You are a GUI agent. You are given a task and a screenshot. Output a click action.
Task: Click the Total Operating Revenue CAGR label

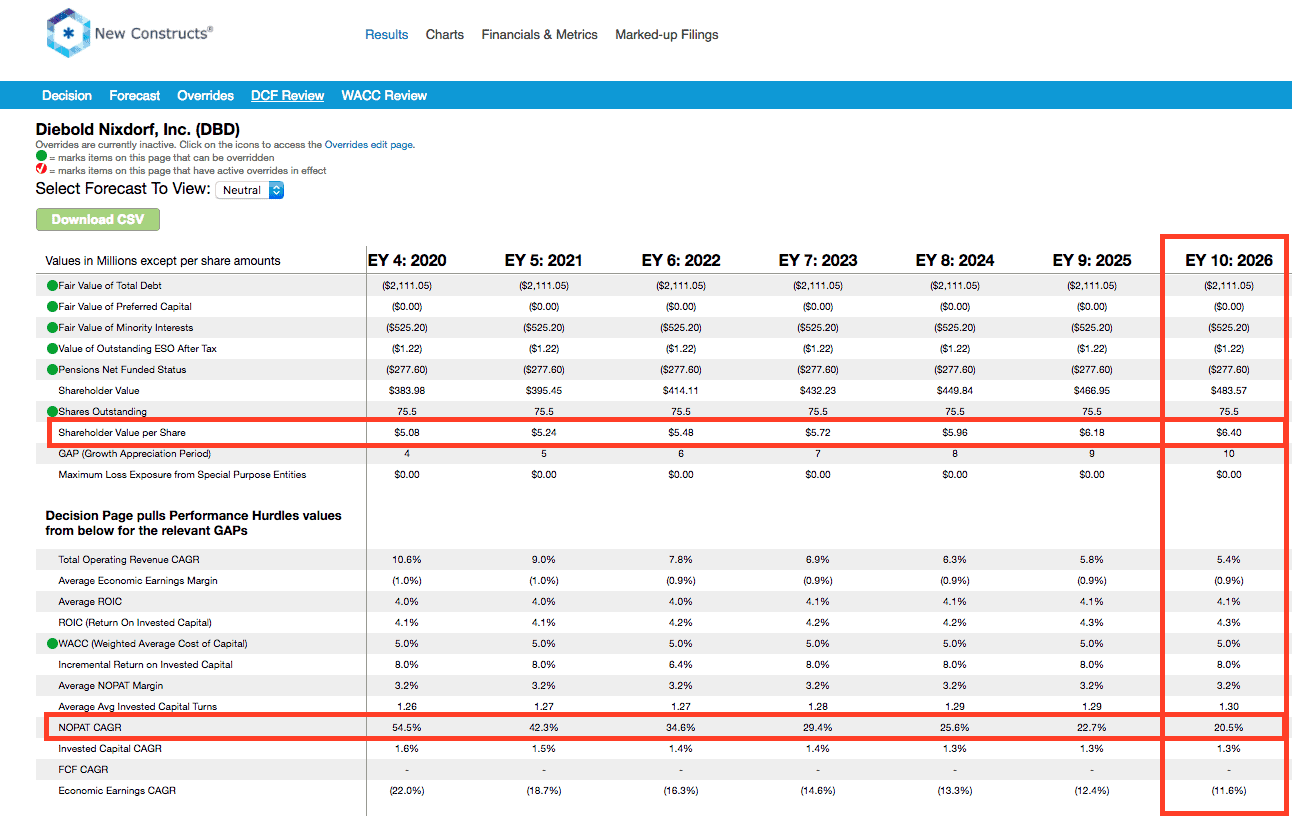pyautogui.click(x=131, y=560)
